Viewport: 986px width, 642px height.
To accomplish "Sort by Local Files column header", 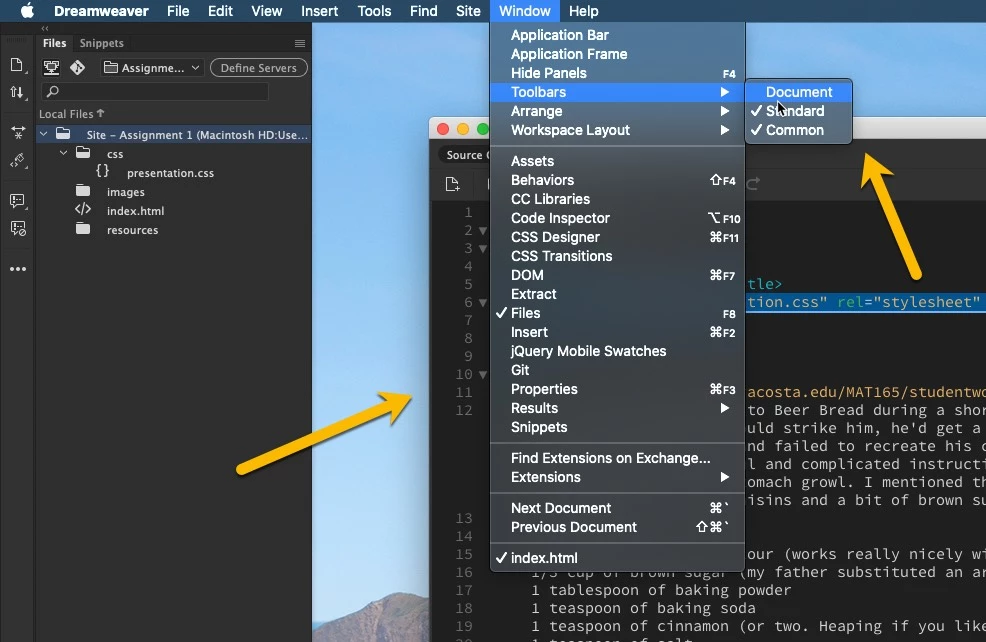I will click(x=71, y=114).
